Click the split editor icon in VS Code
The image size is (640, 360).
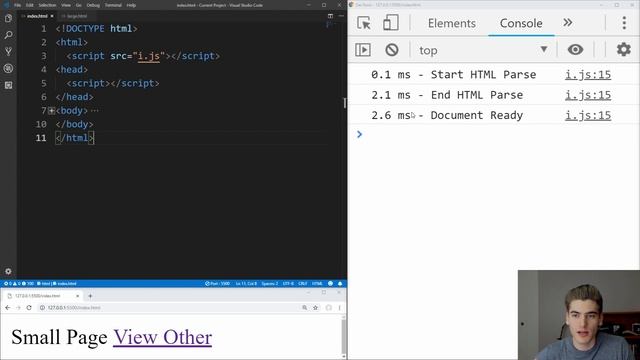(330, 16)
